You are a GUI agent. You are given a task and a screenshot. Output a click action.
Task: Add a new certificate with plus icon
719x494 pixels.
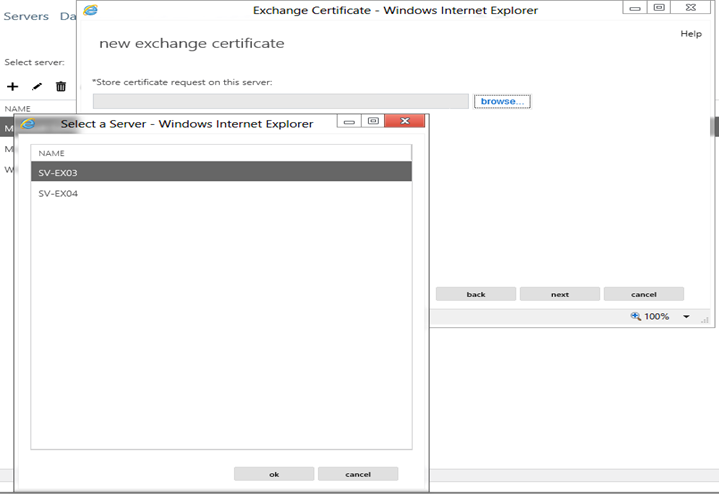coord(13,86)
